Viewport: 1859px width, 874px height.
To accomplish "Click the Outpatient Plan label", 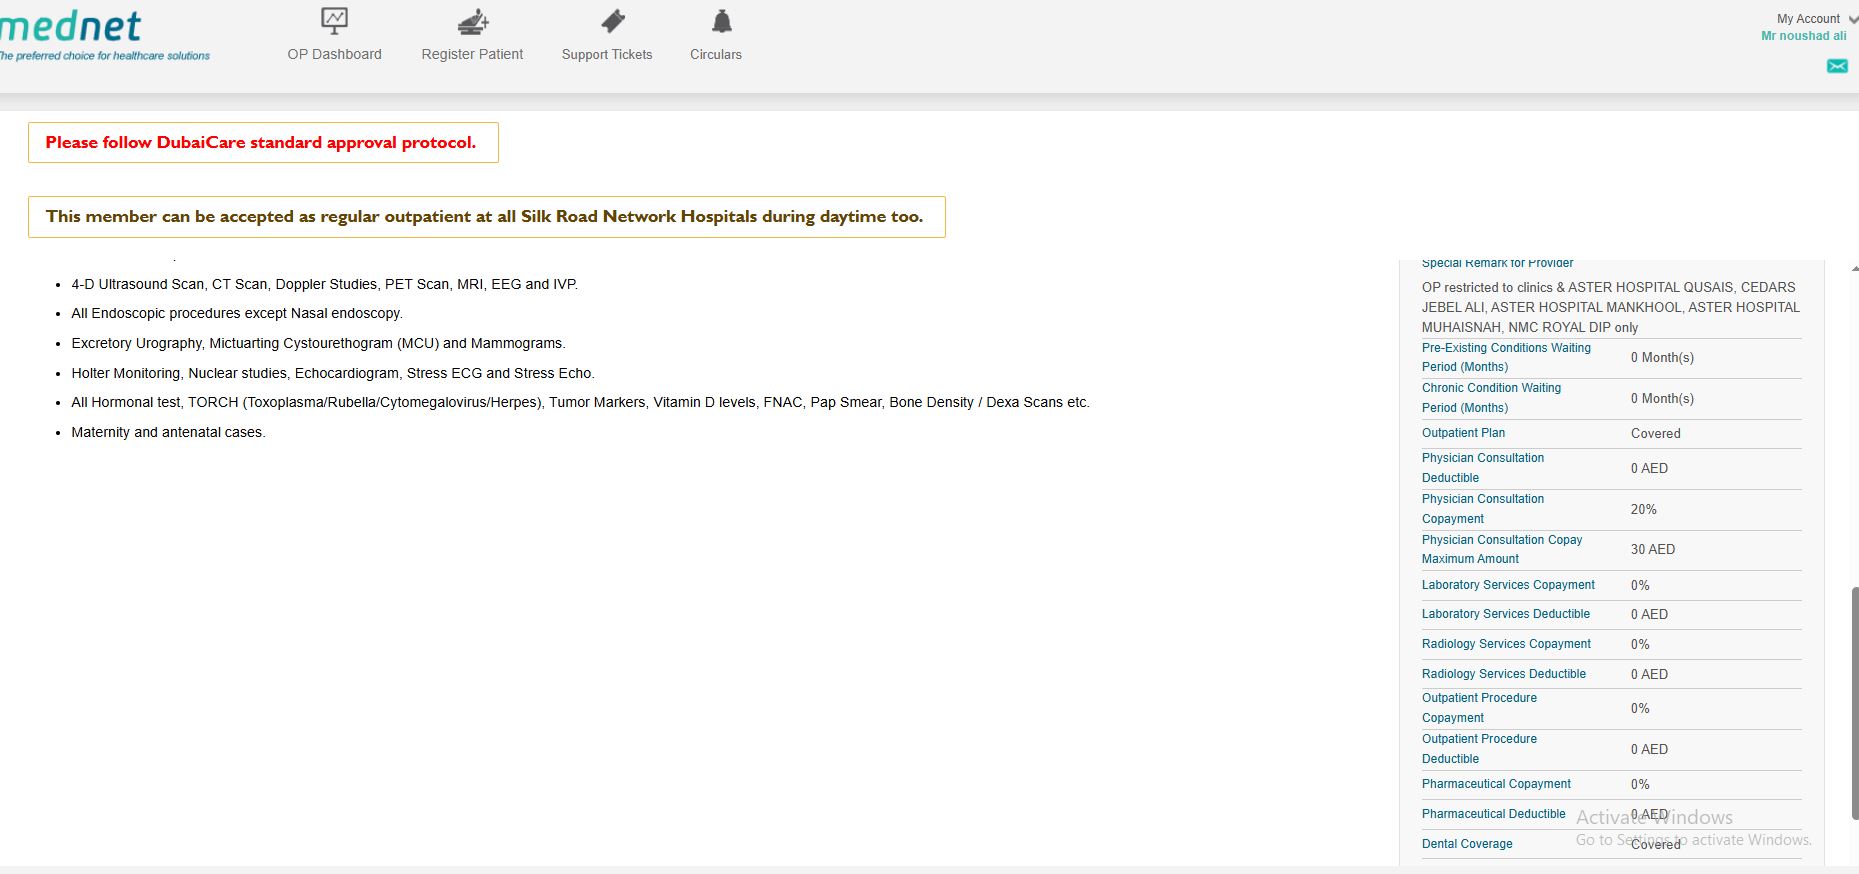I will [1463, 433].
